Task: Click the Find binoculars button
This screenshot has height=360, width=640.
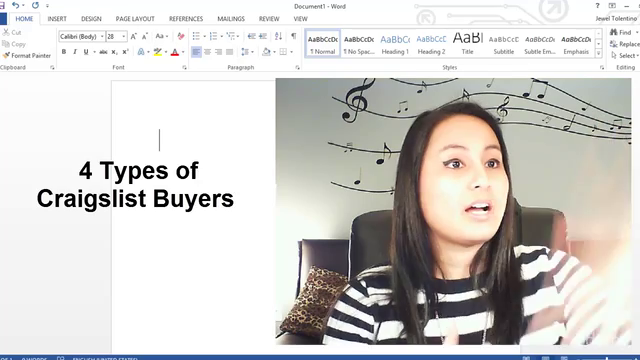Action: point(620,32)
